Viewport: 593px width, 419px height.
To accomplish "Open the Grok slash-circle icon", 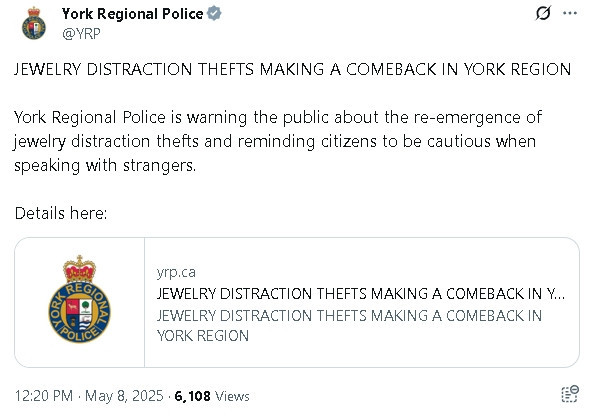I will click(543, 13).
